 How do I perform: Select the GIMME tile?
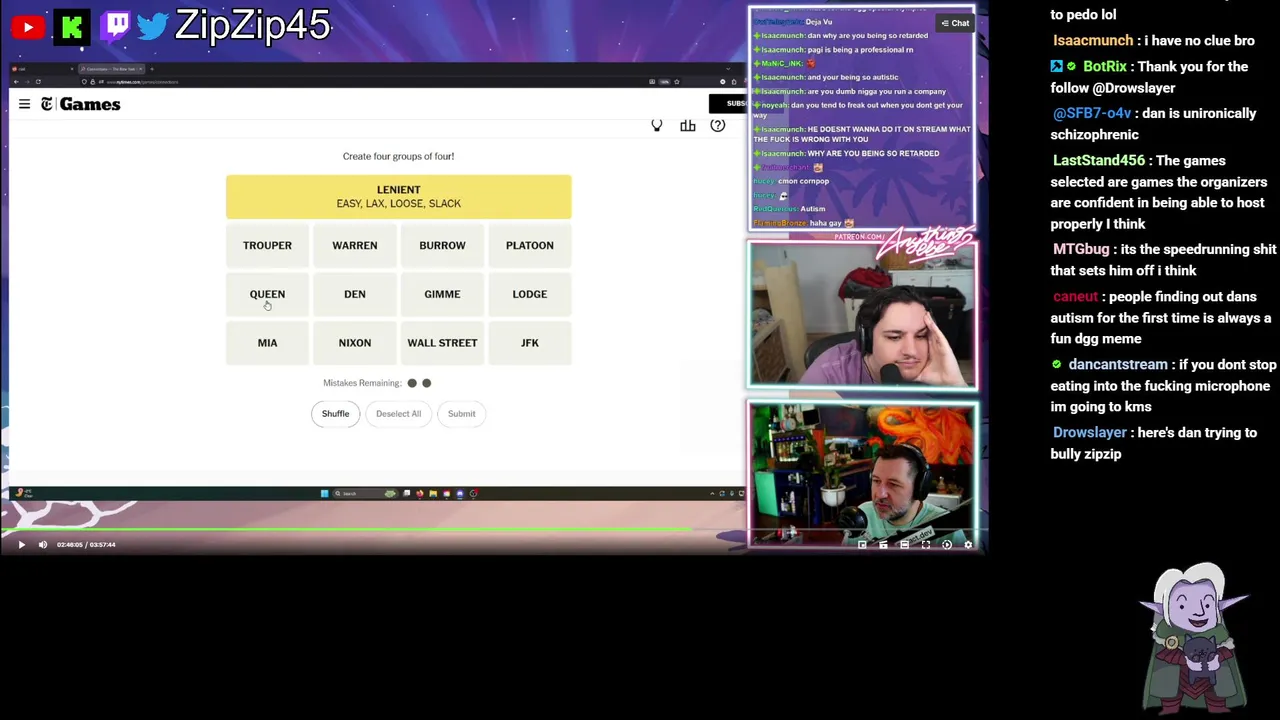(x=442, y=294)
